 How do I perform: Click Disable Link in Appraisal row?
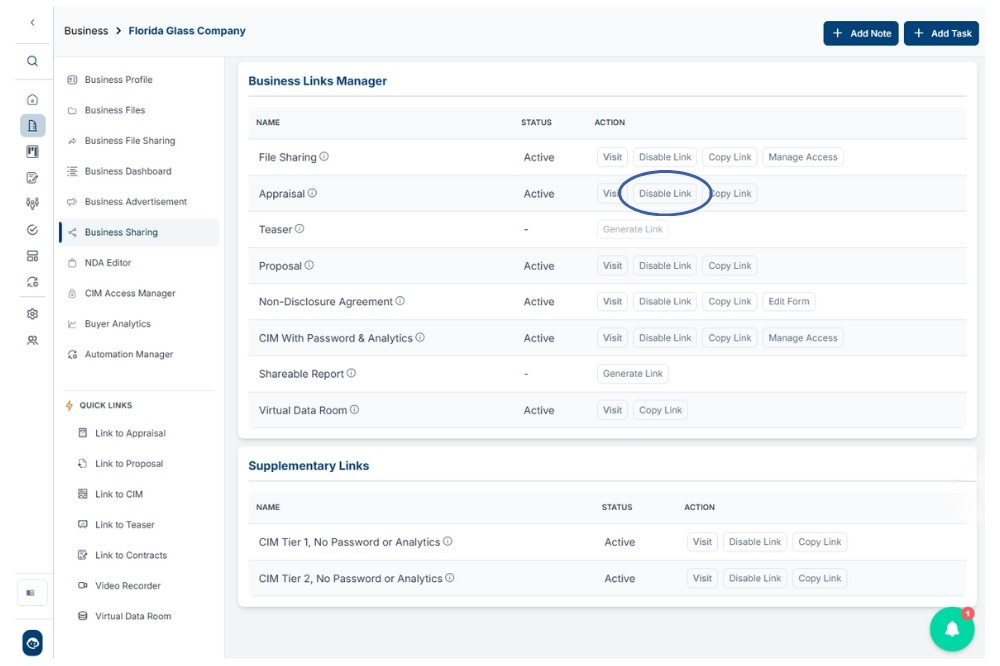(x=665, y=193)
